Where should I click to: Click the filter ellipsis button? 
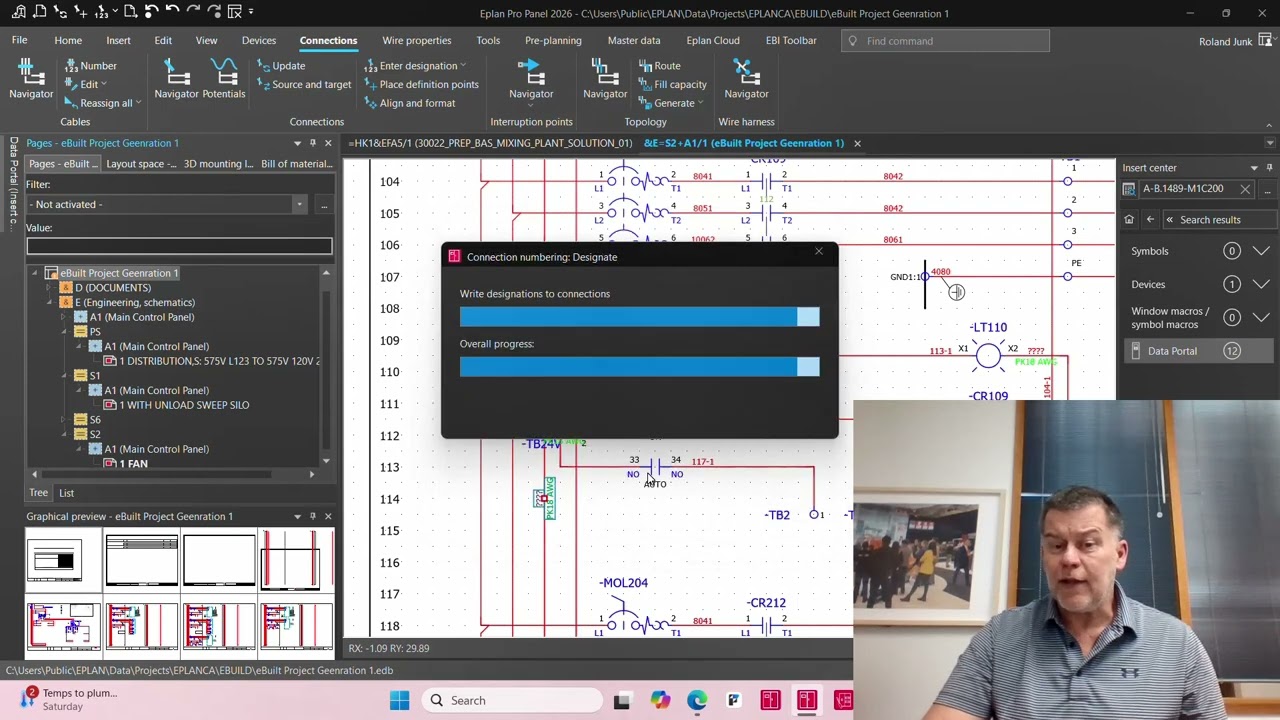(323, 205)
